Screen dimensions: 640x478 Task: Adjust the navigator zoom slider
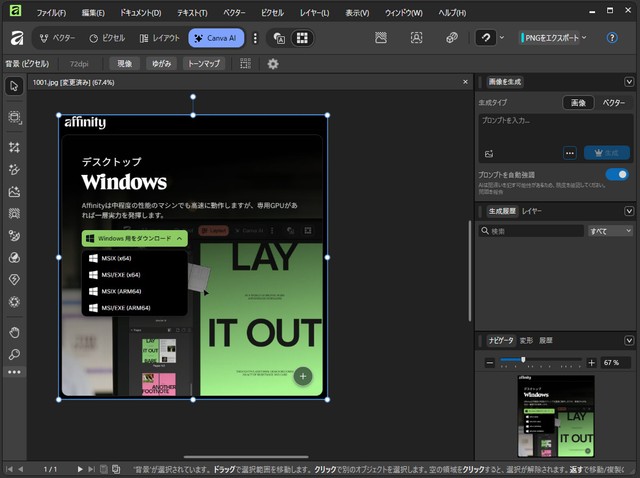[522, 362]
